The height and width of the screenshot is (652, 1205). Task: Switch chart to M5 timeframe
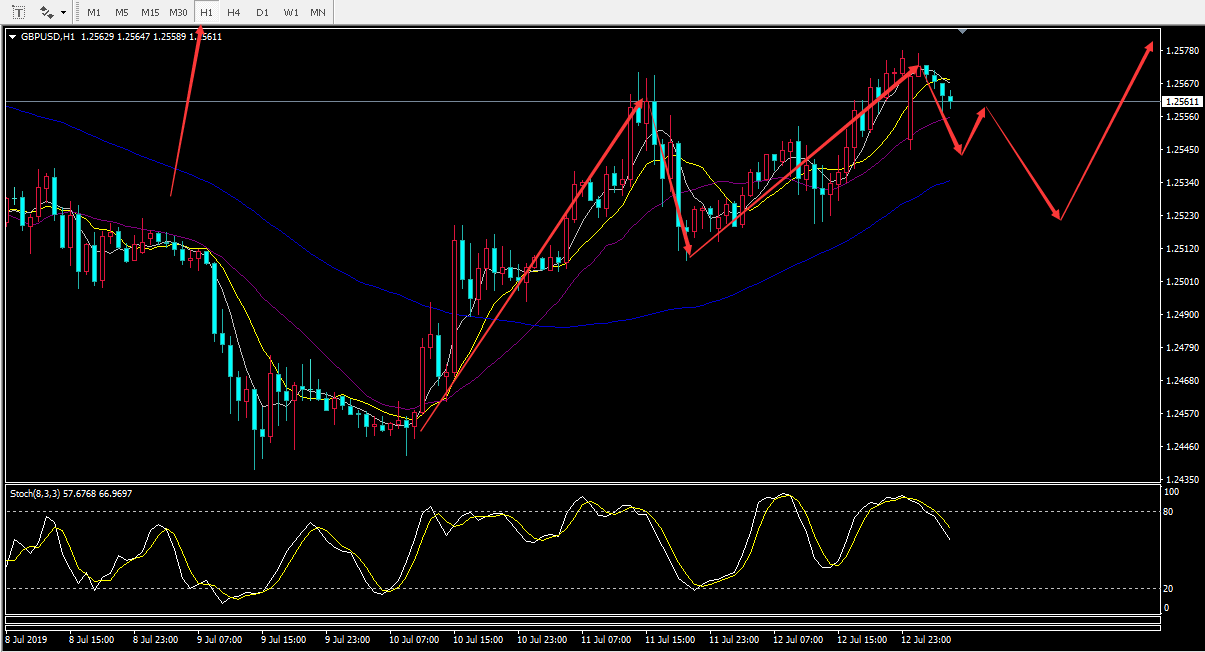click(x=121, y=12)
